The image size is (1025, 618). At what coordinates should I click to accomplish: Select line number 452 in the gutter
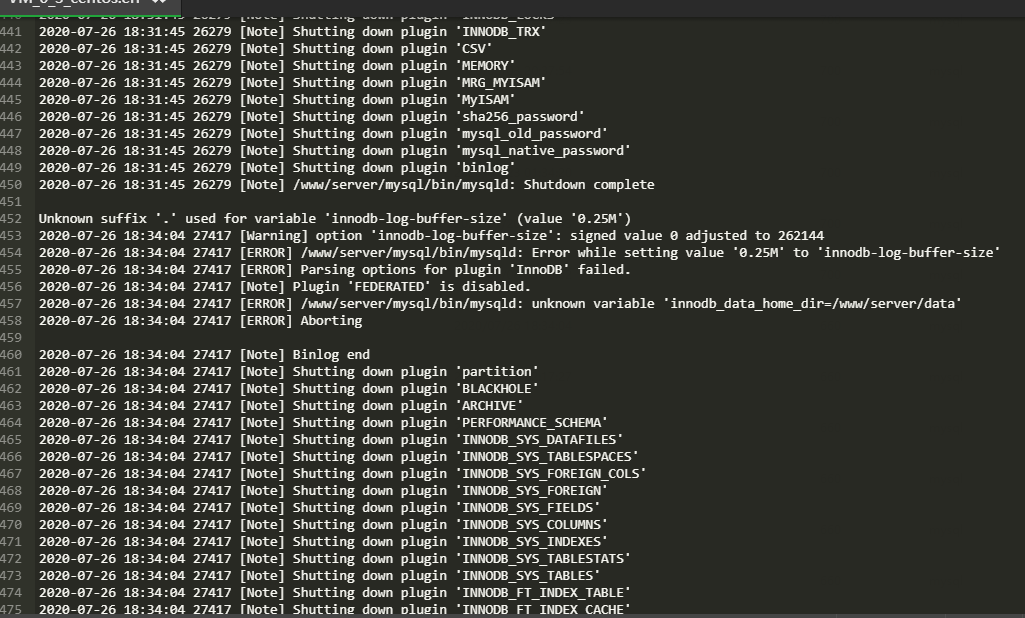coord(11,218)
